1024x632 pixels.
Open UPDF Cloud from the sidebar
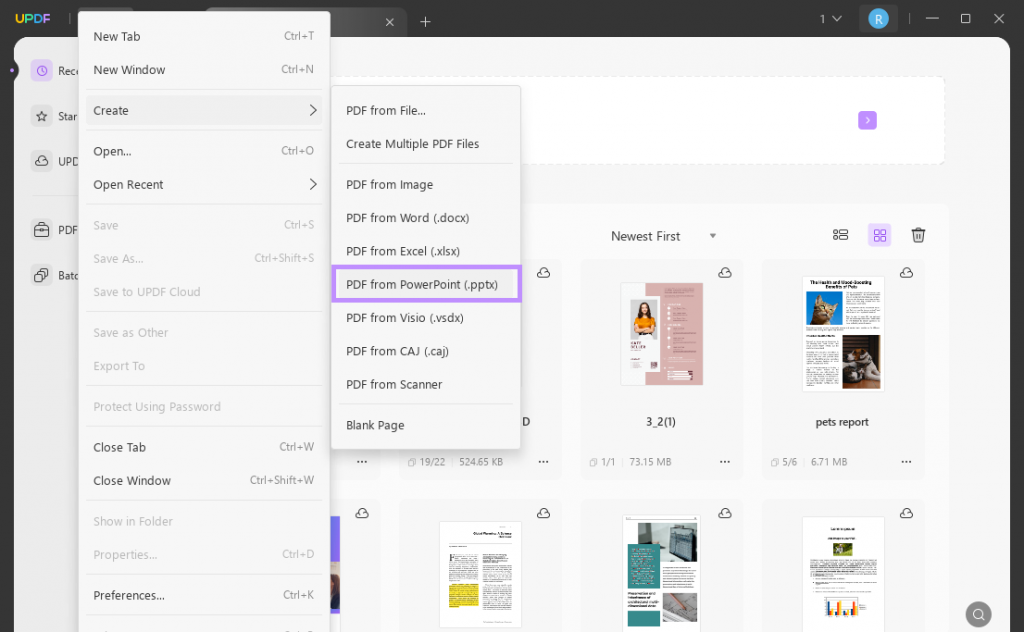click(44, 162)
